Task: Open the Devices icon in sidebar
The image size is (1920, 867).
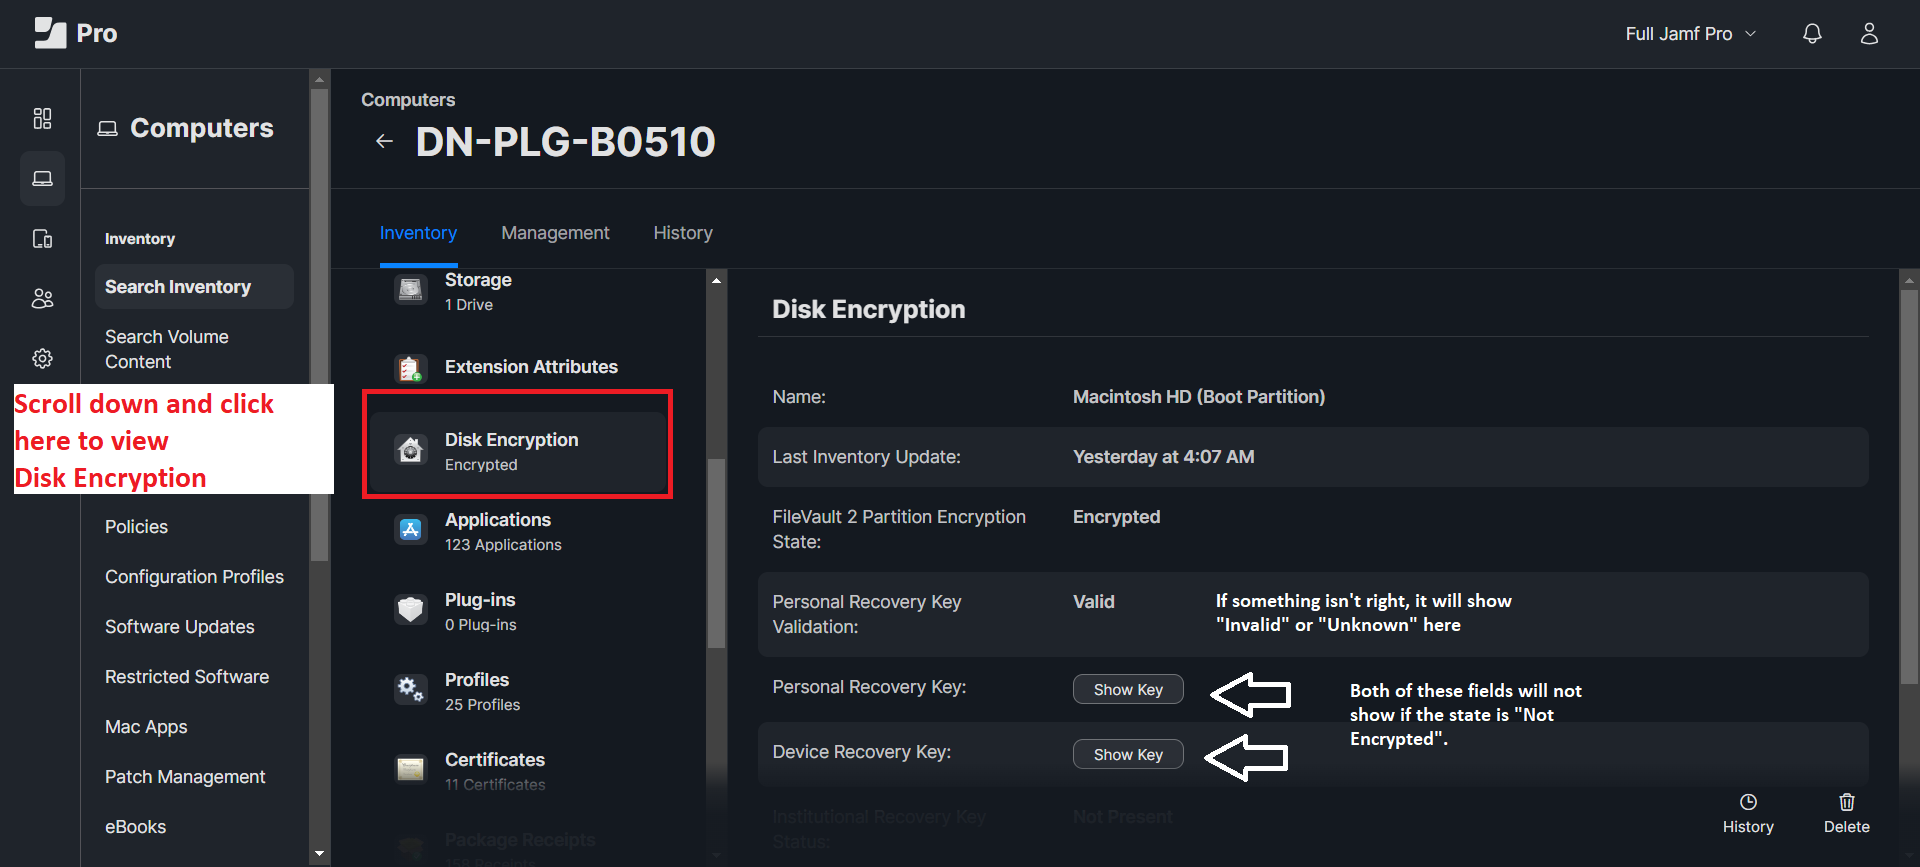Action: pyautogui.click(x=42, y=239)
